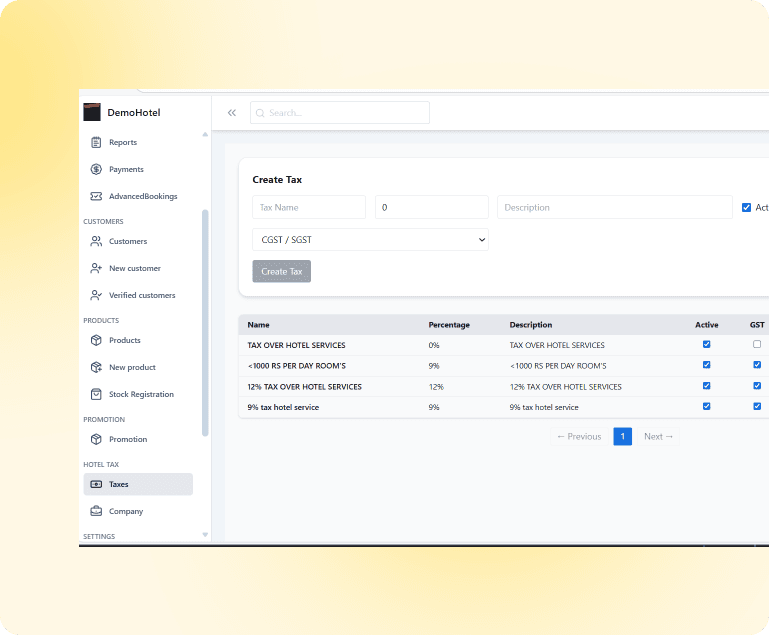Click the DemoHotel logo image
This screenshot has width=769, height=635.
(x=92, y=112)
